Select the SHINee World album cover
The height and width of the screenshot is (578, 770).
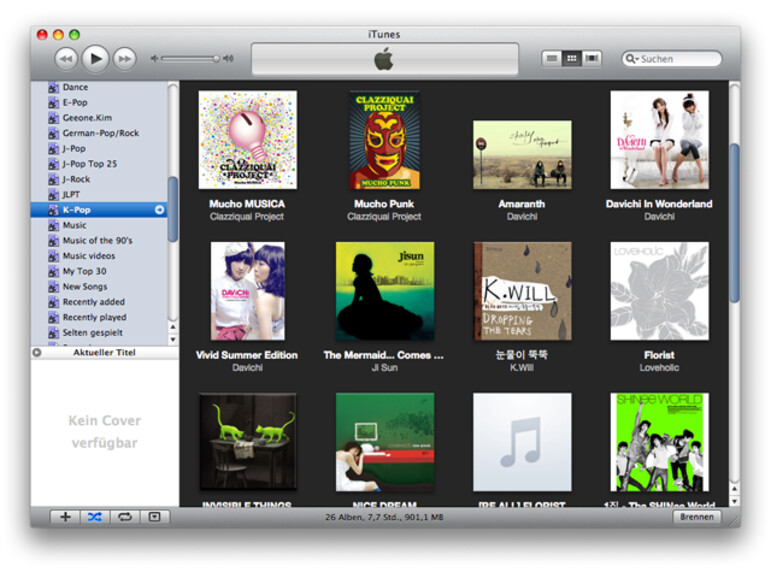click(660, 442)
